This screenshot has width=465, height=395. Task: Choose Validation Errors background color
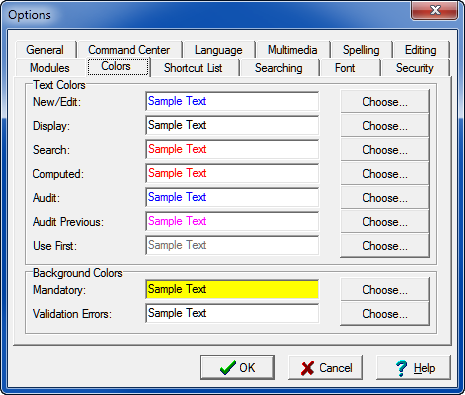[385, 314]
